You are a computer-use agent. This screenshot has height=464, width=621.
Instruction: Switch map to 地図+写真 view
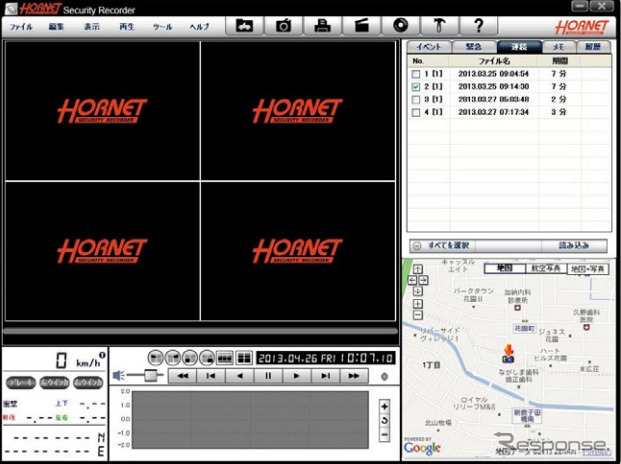click(588, 269)
